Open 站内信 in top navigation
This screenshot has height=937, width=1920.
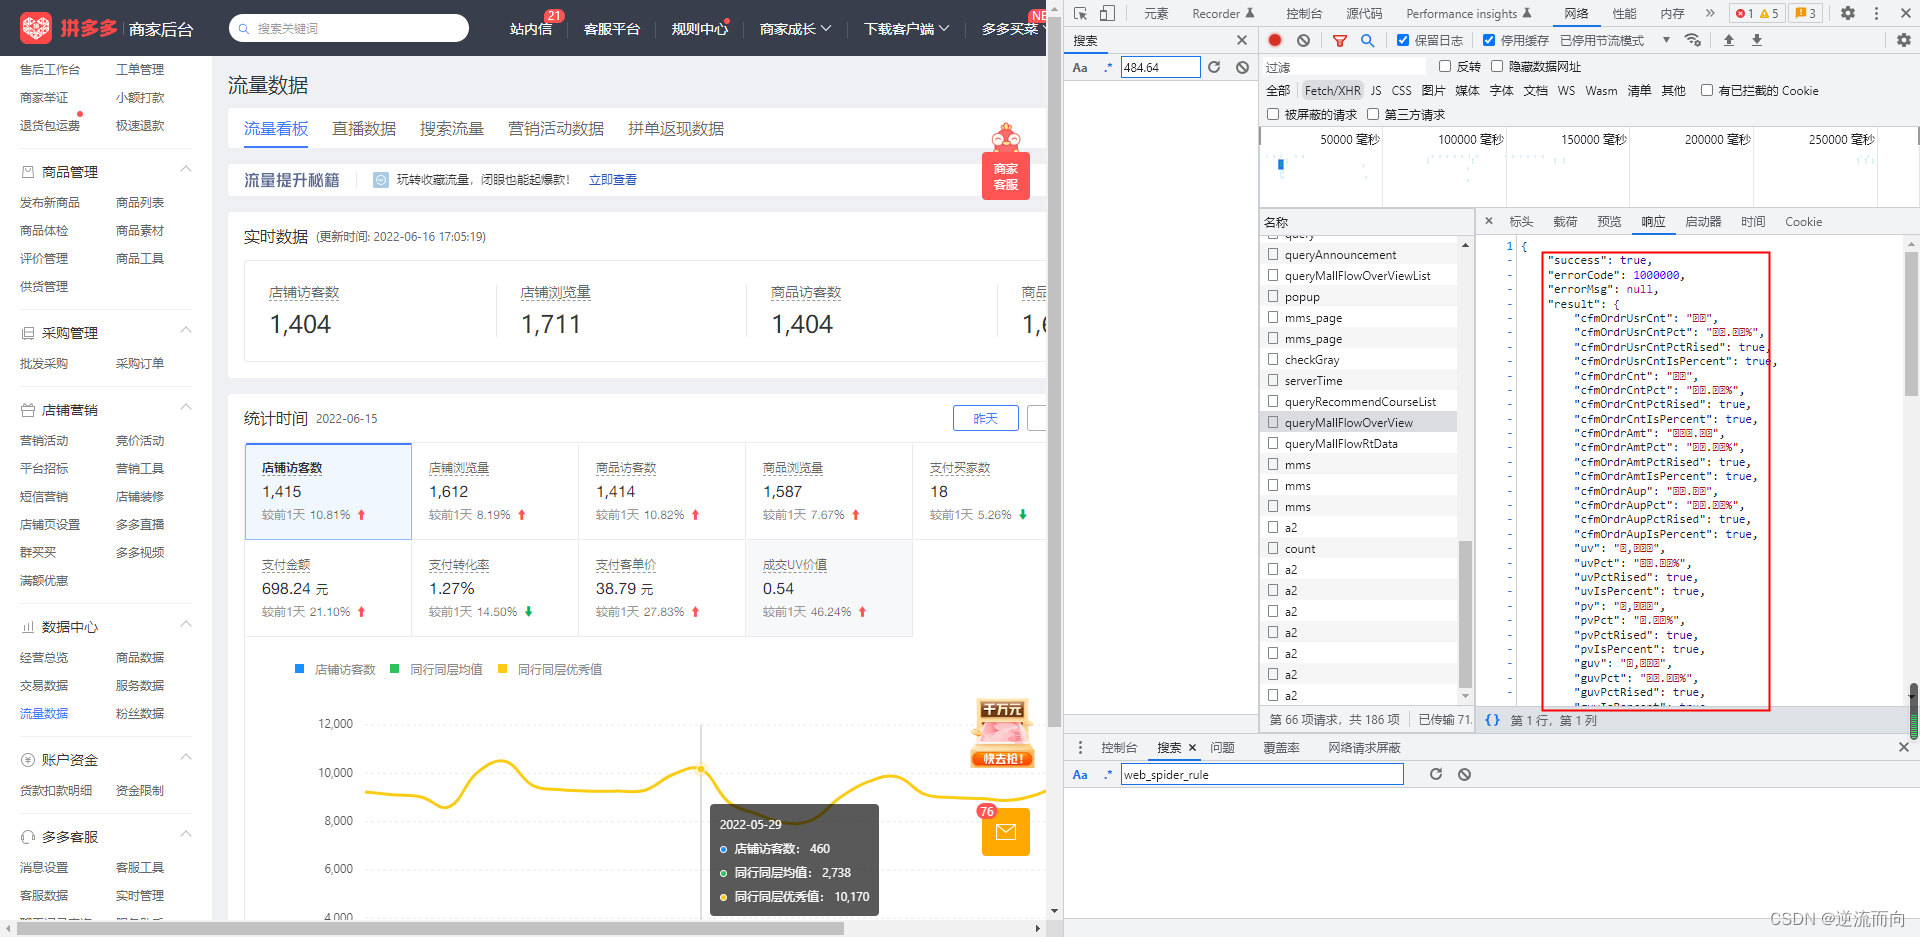531,29
